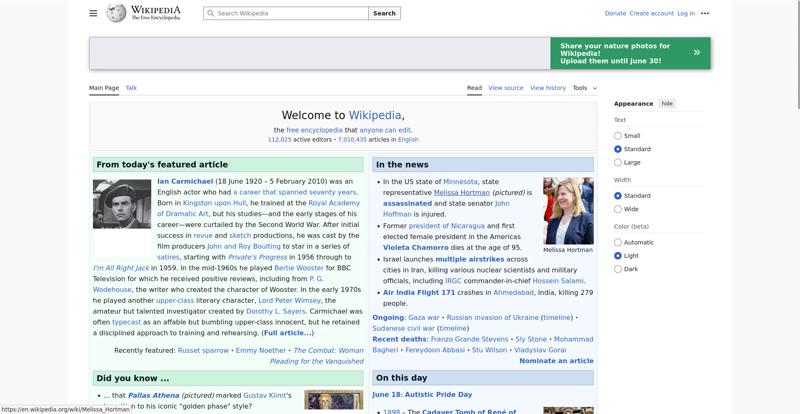Choose the Automatic color mode
800x414 pixels.
pyautogui.click(x=618, y=242)
